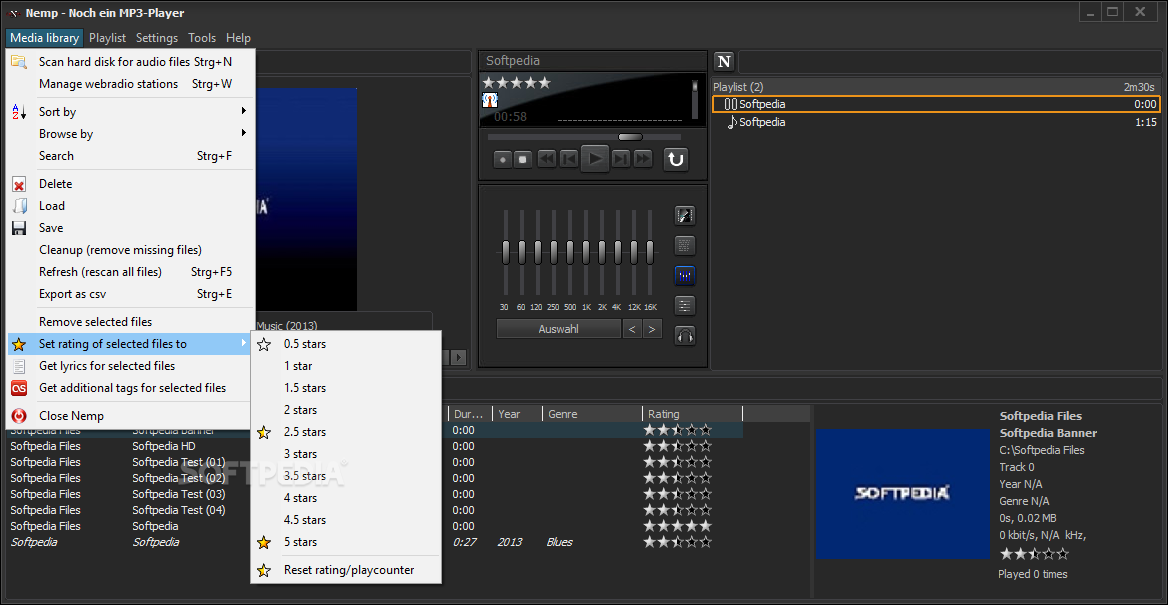Toggle the repeat mode button
Viewport: 1168px width, 605px height.
click(676, 159)
